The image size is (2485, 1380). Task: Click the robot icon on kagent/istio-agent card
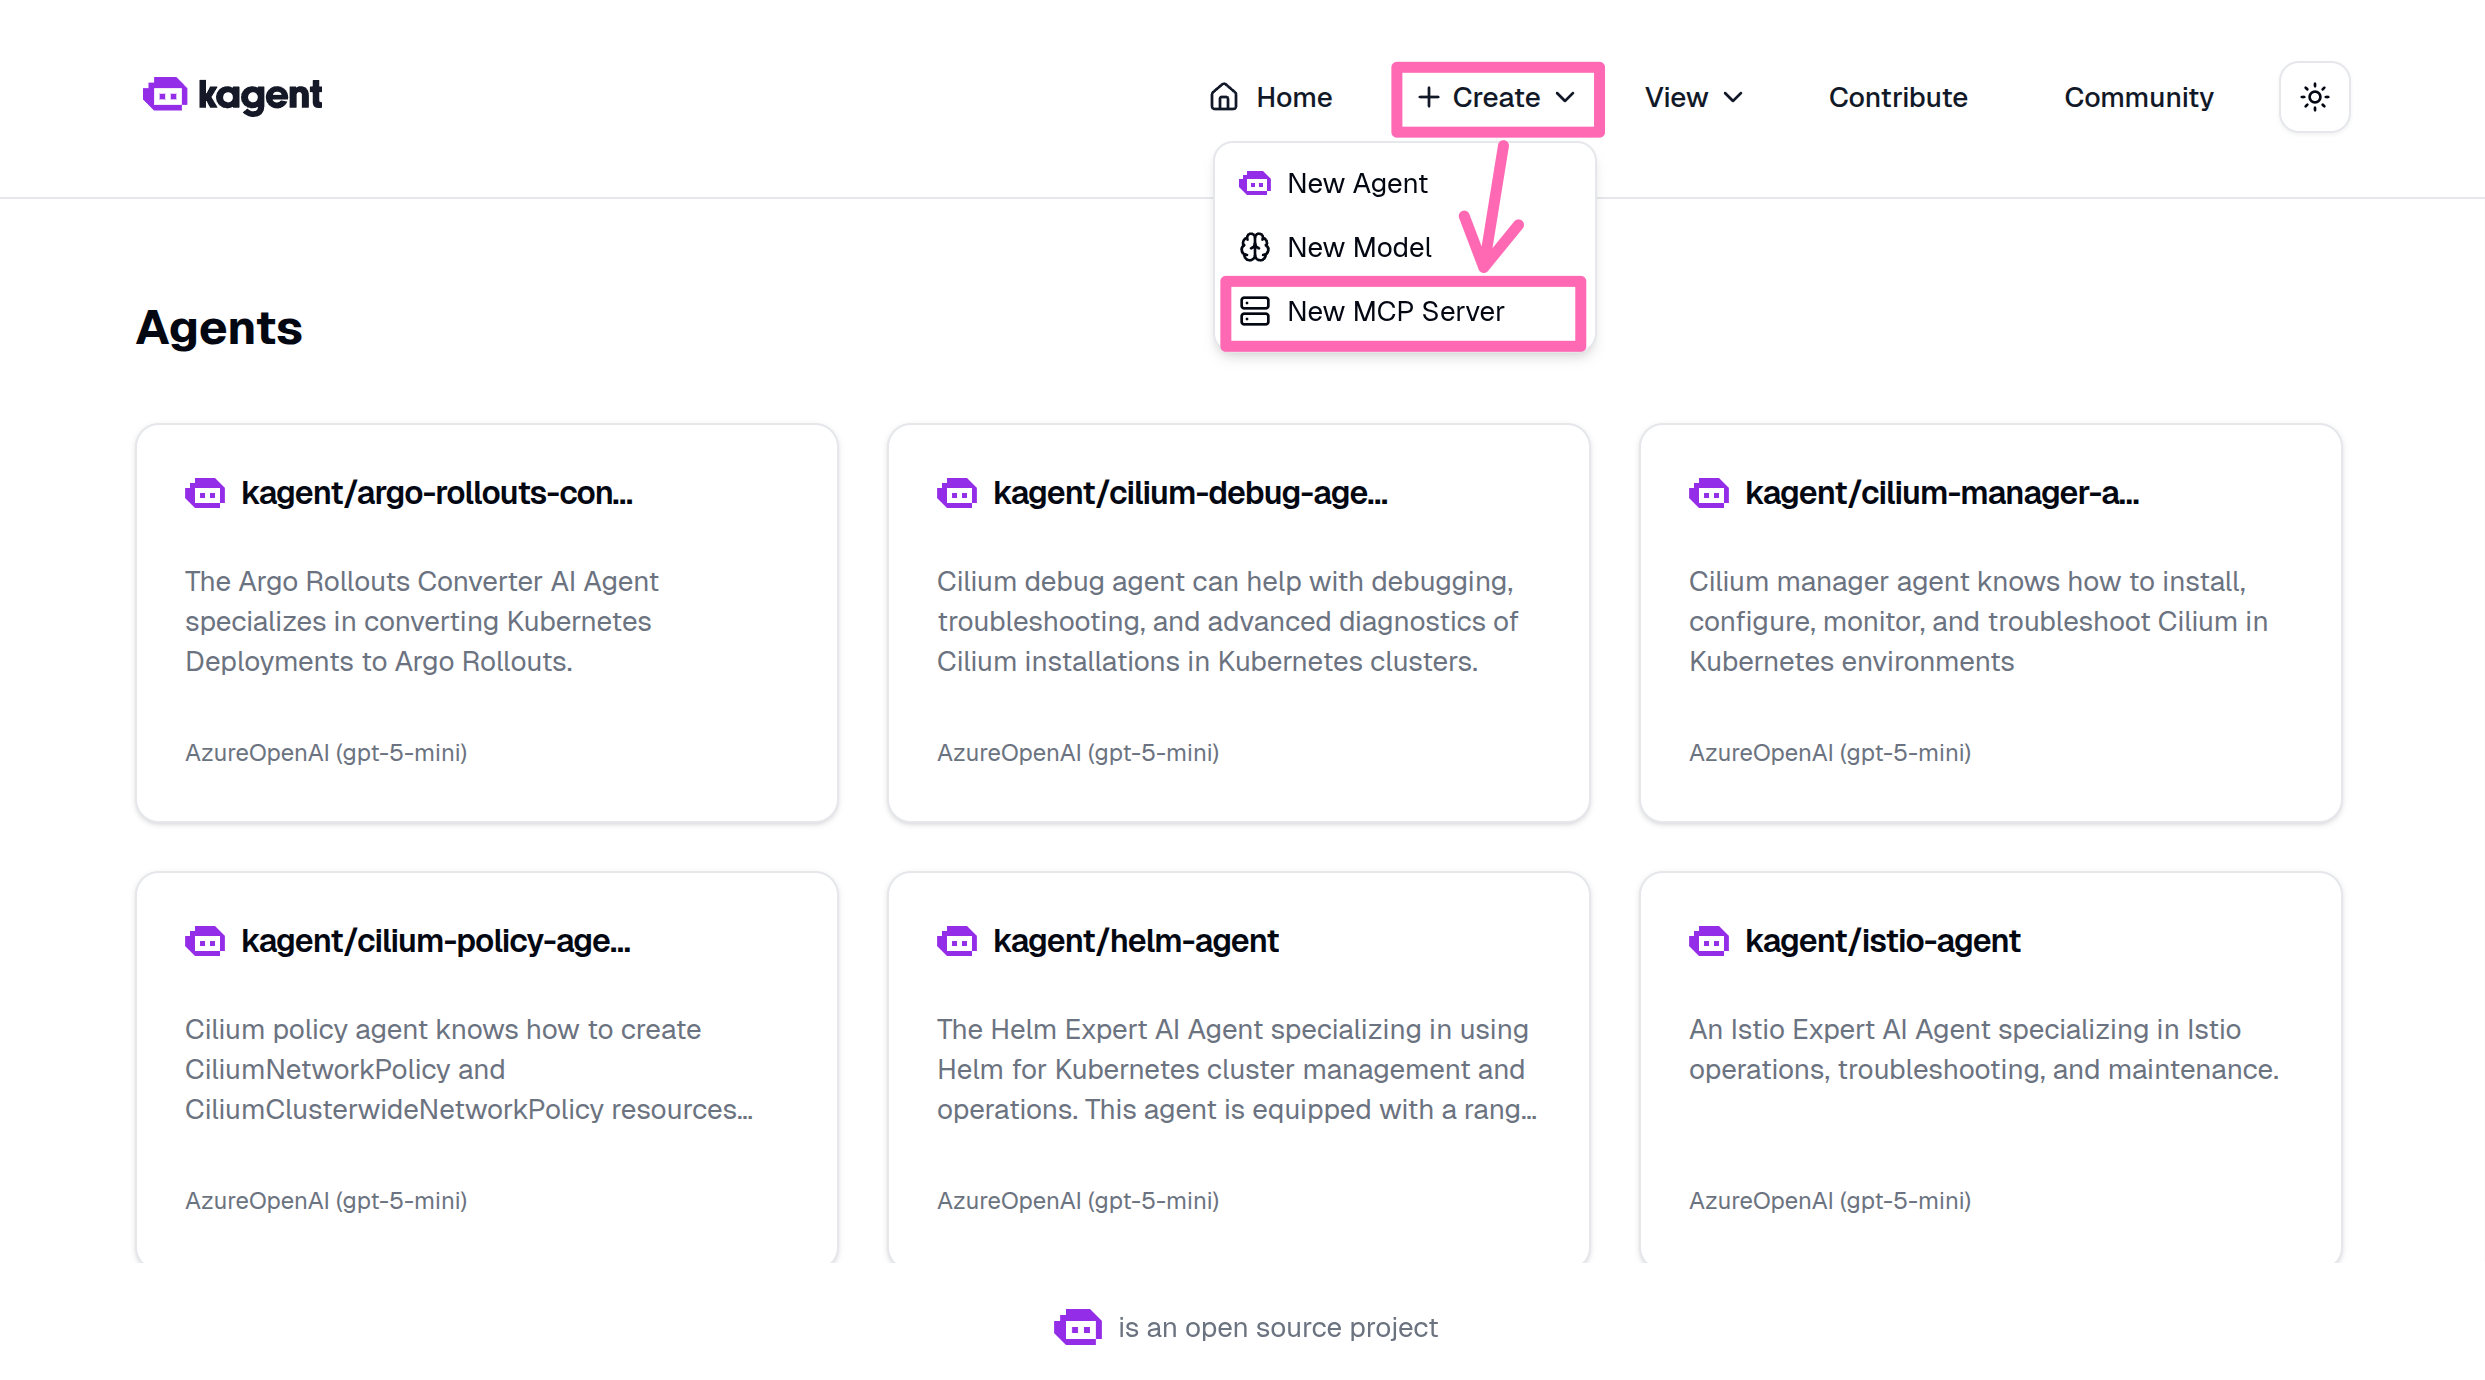(1709, 941)
